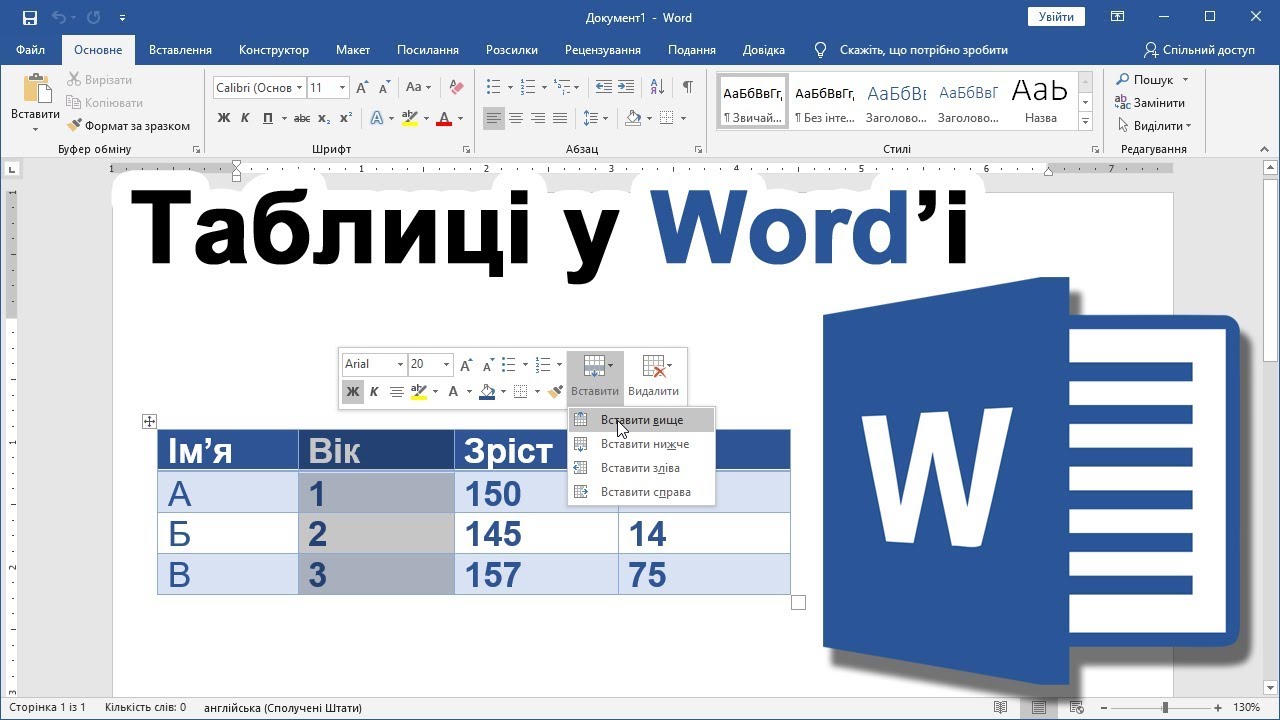Increase font size in the ribbon
Image resolution: width=1280 pixels, height=720 pixels.
(362, 87)
